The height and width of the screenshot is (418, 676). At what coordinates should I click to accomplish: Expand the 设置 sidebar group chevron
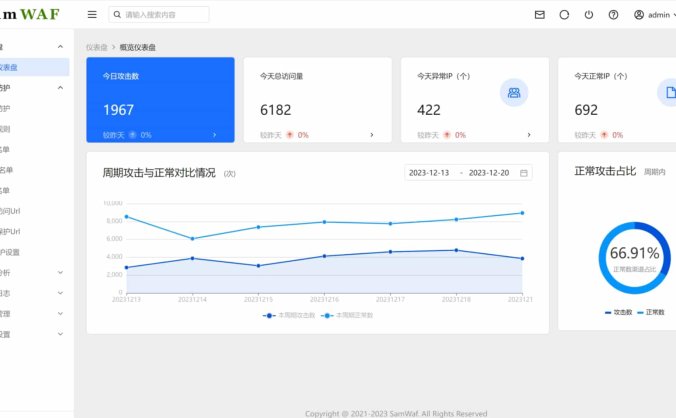point(60,334)
